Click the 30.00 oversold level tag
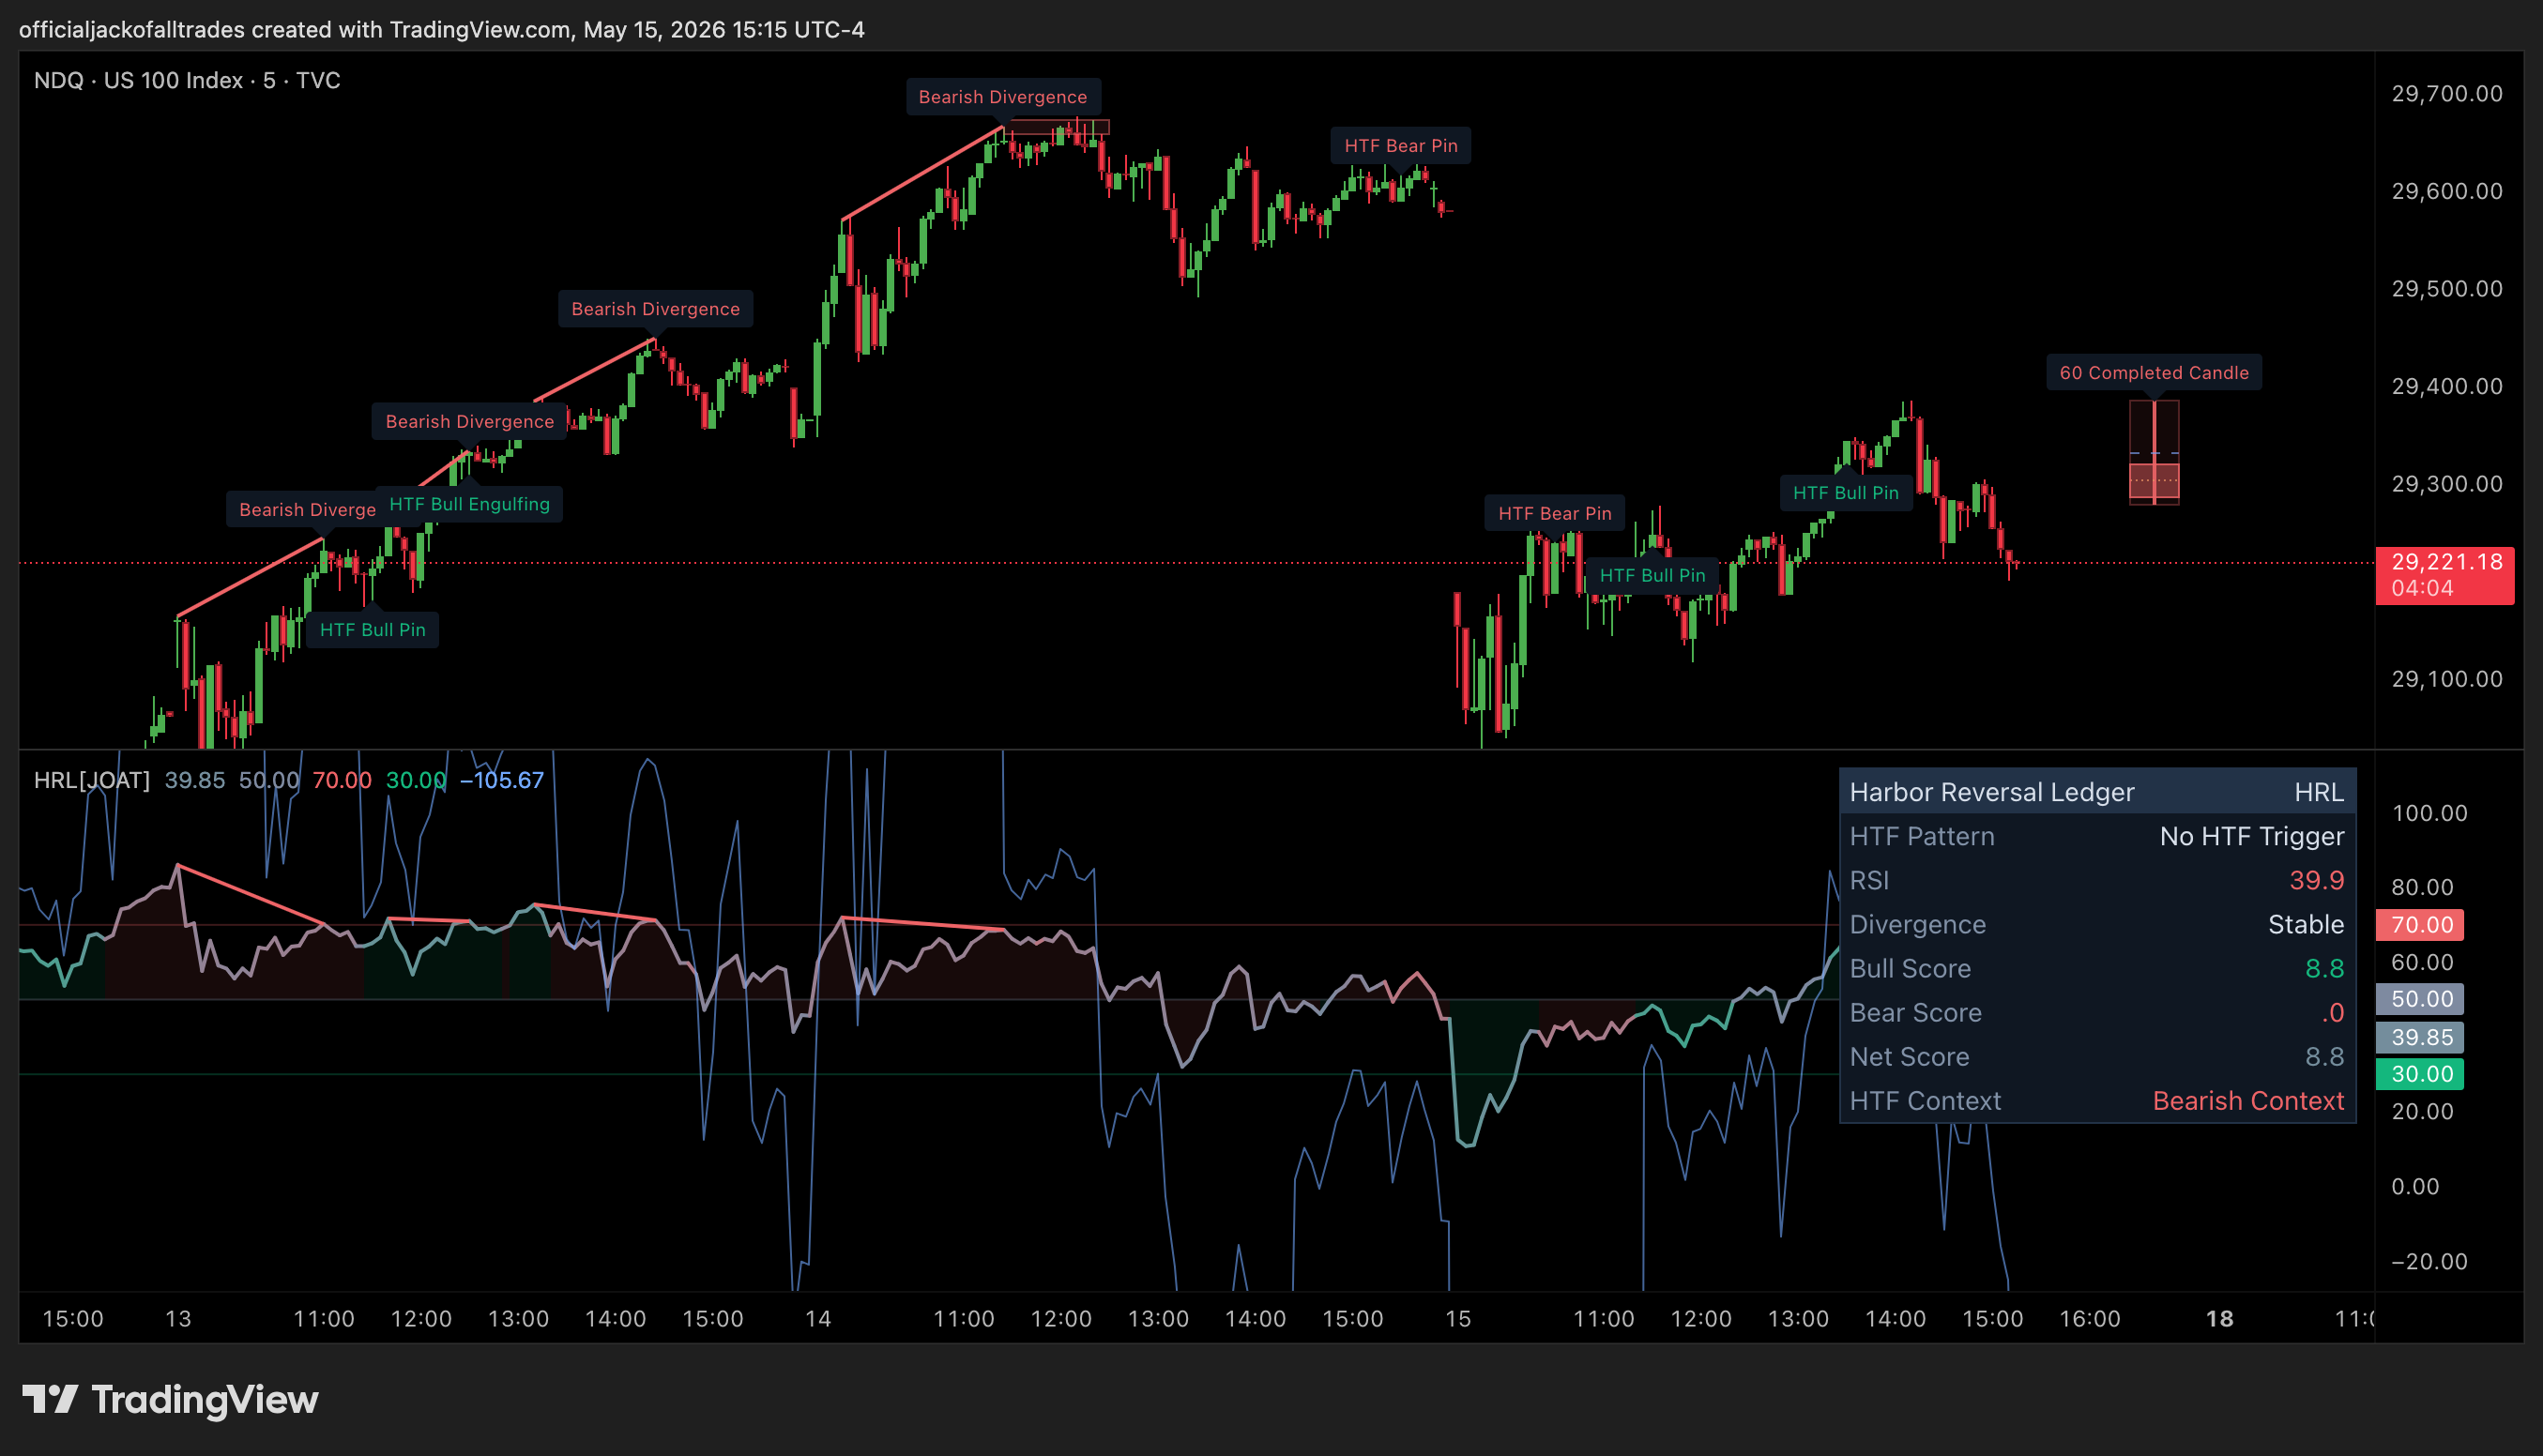Viewport: 2543px width, 1456px height. pyautogui.click(x=2420, y=1073)
